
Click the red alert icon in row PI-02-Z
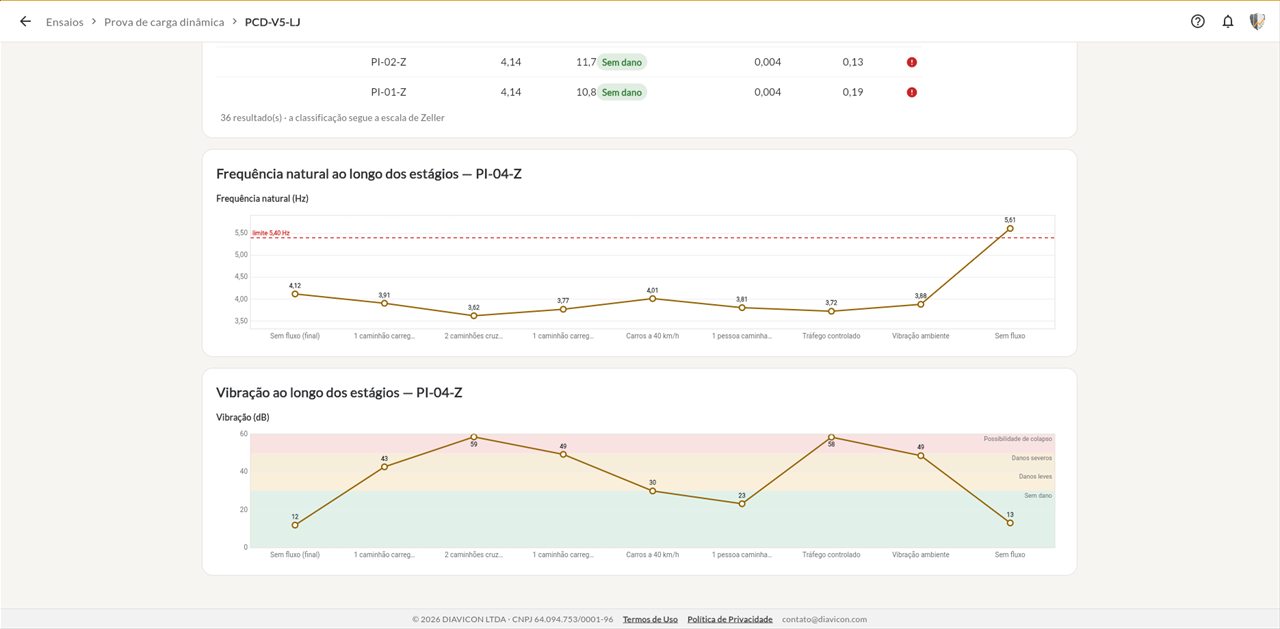pyautogui.click(x=912, y=62)
